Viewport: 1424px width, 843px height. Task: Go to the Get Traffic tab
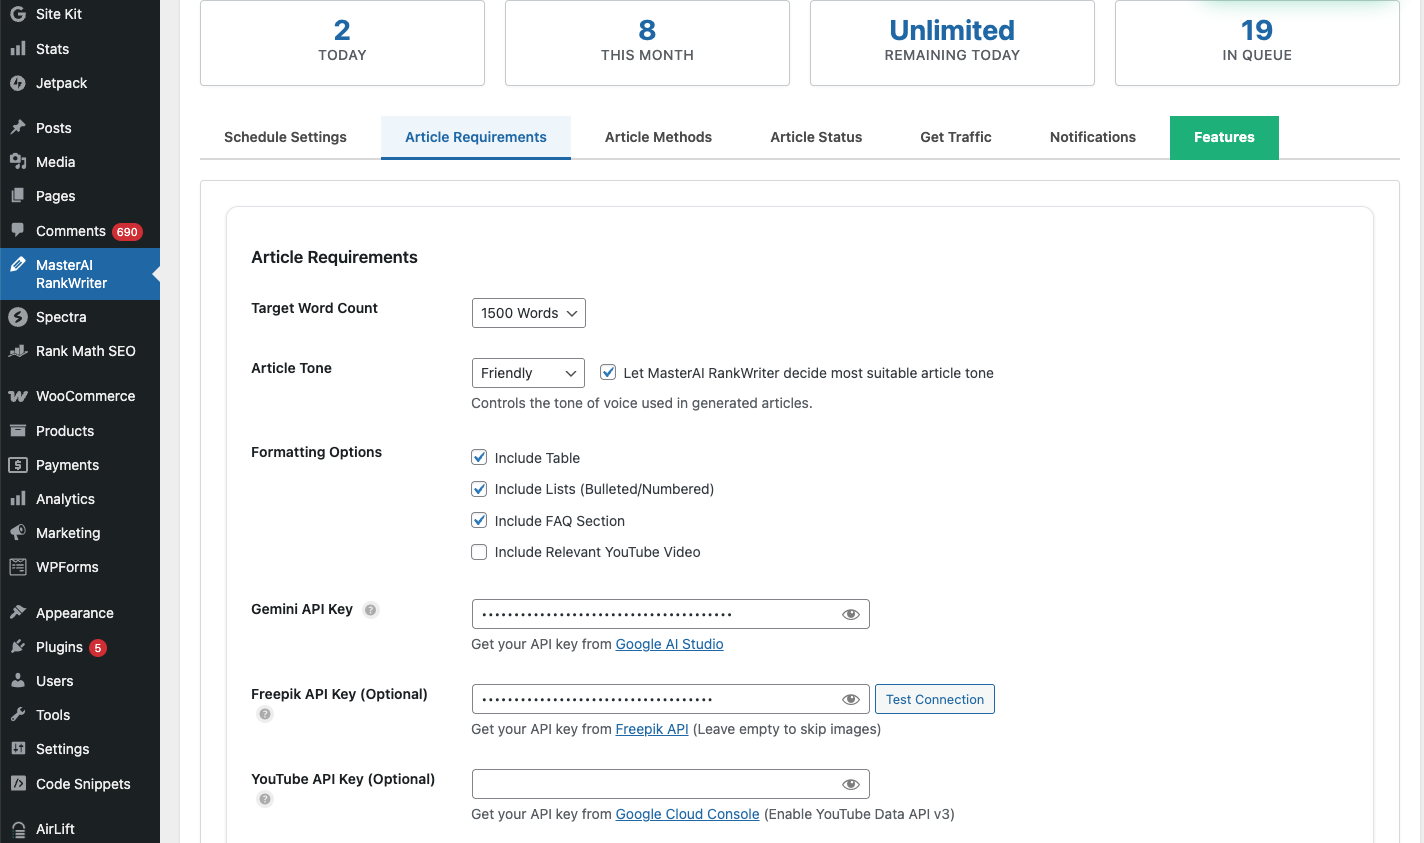point(956,137)
